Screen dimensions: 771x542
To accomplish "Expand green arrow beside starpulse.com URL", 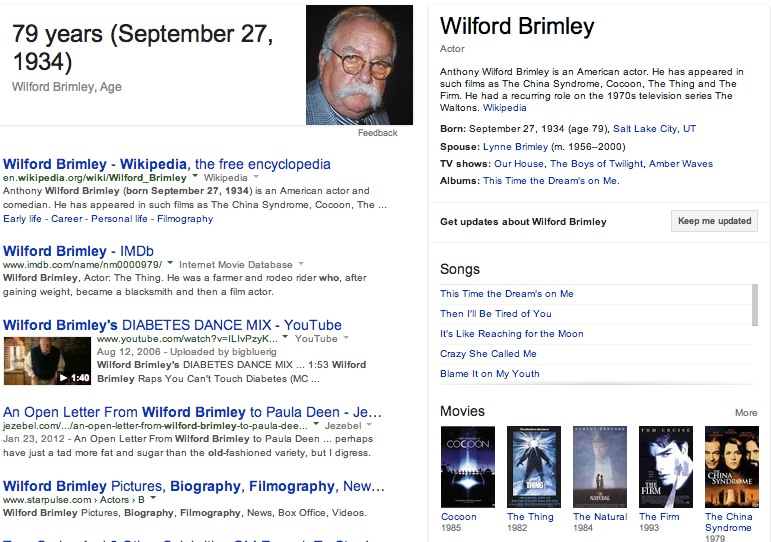I will click(x=153, y=498).
